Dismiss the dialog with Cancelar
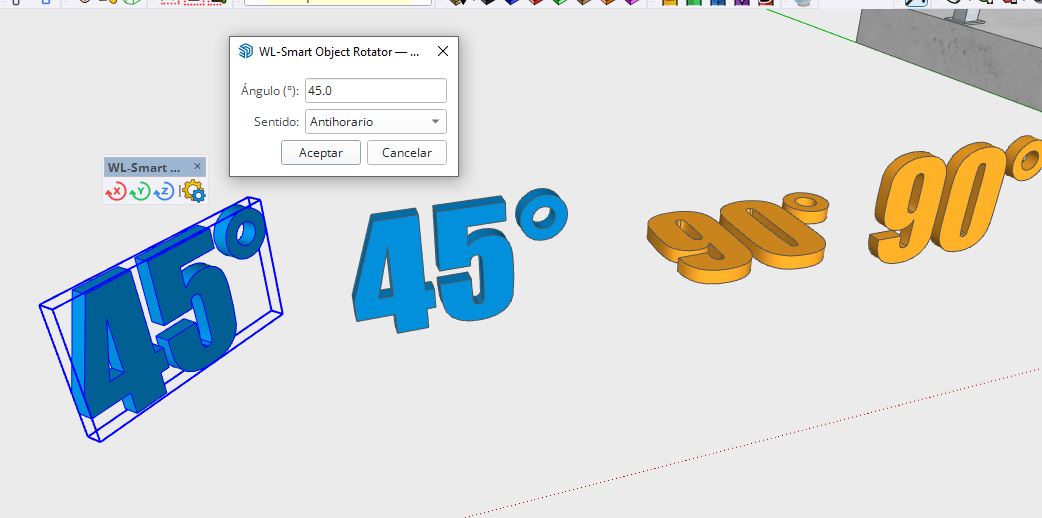Screen dimensions: 1042x518 point(407,152)
